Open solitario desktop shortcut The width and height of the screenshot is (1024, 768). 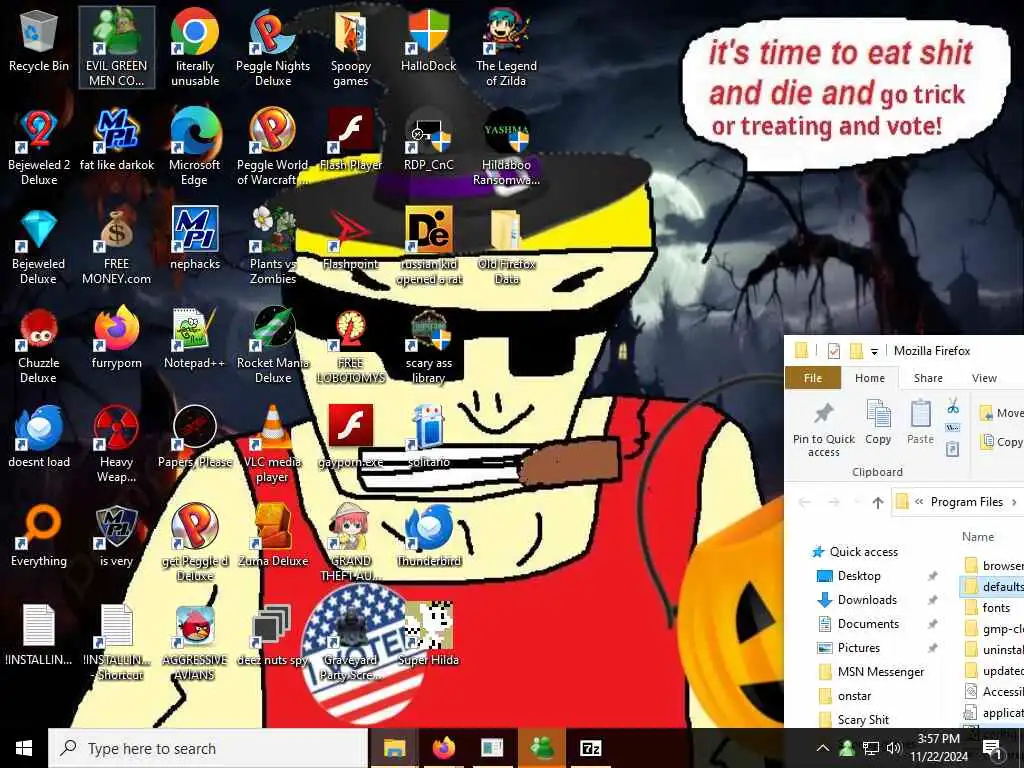pyautogui.click(x=428, y=438)
